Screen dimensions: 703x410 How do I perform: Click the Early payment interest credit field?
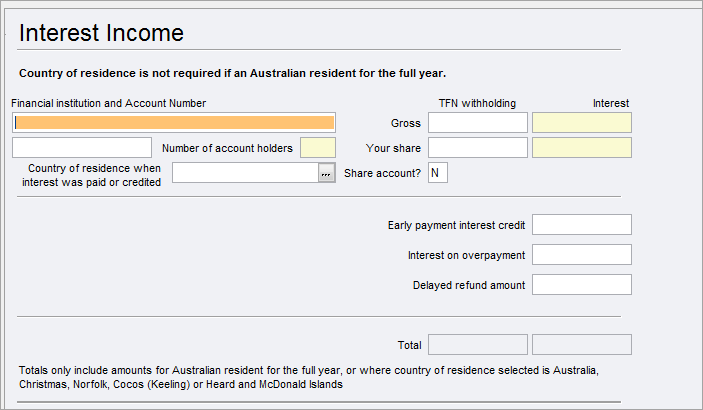[581, 225]
